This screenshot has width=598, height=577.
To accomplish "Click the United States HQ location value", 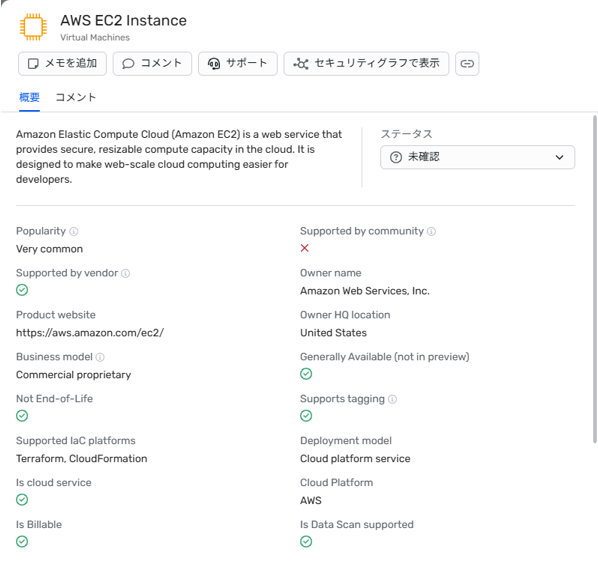I will pos(333,333).
